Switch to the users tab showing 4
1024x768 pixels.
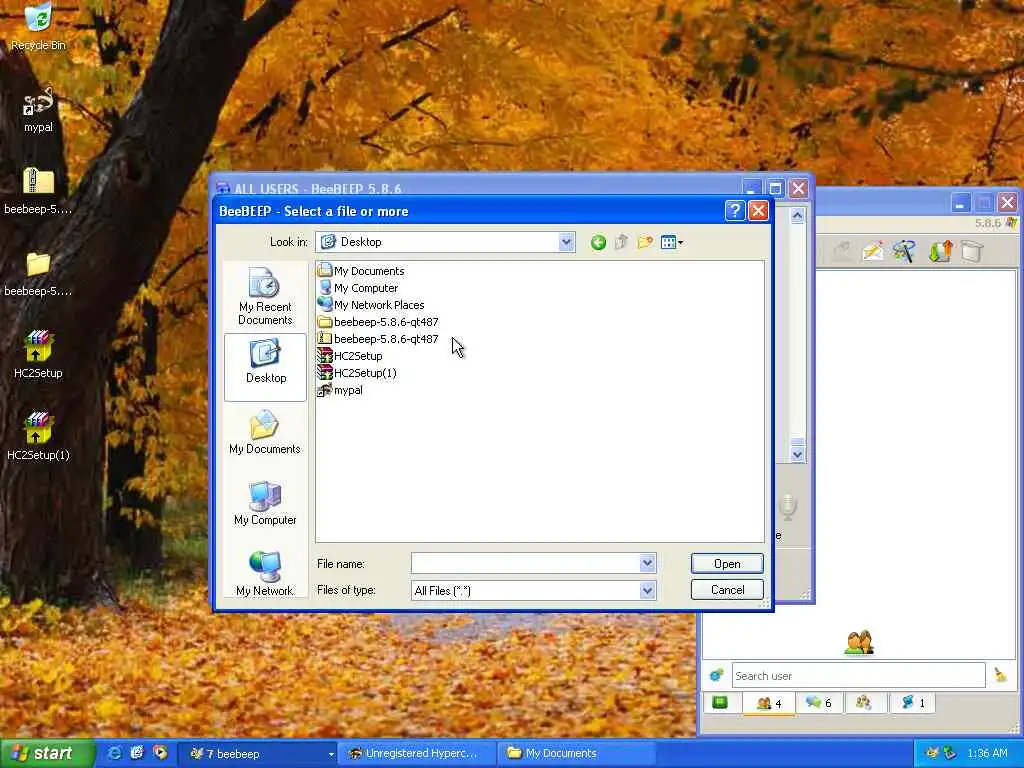769,703
